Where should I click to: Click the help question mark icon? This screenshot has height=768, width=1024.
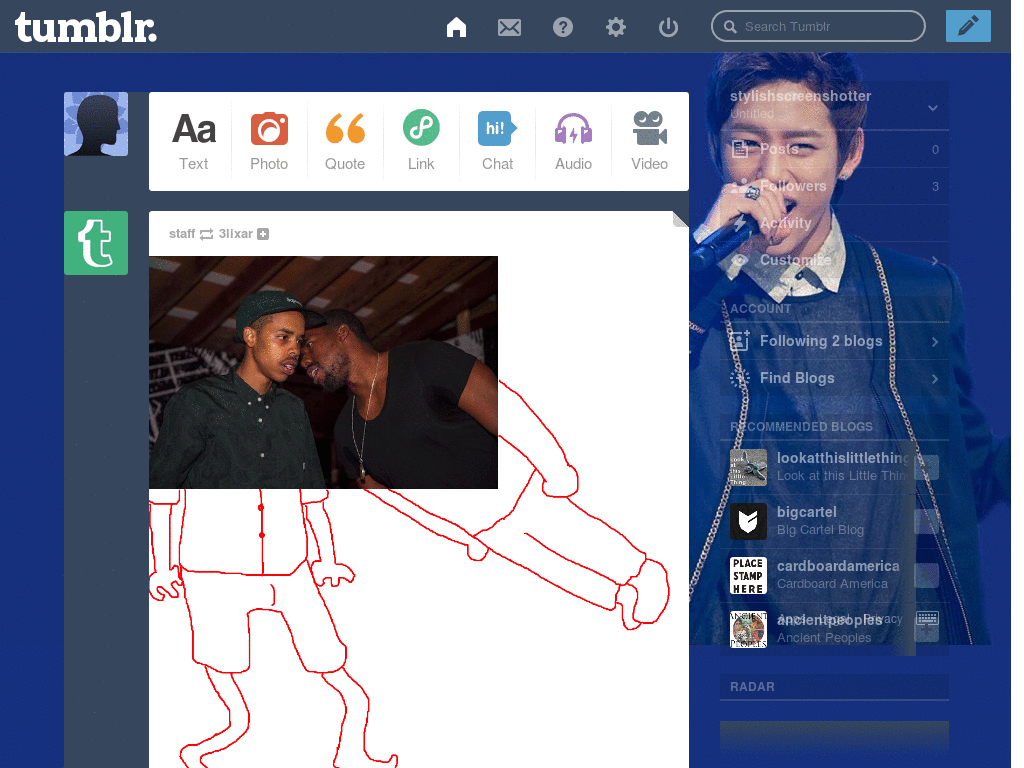click(562, 27)
